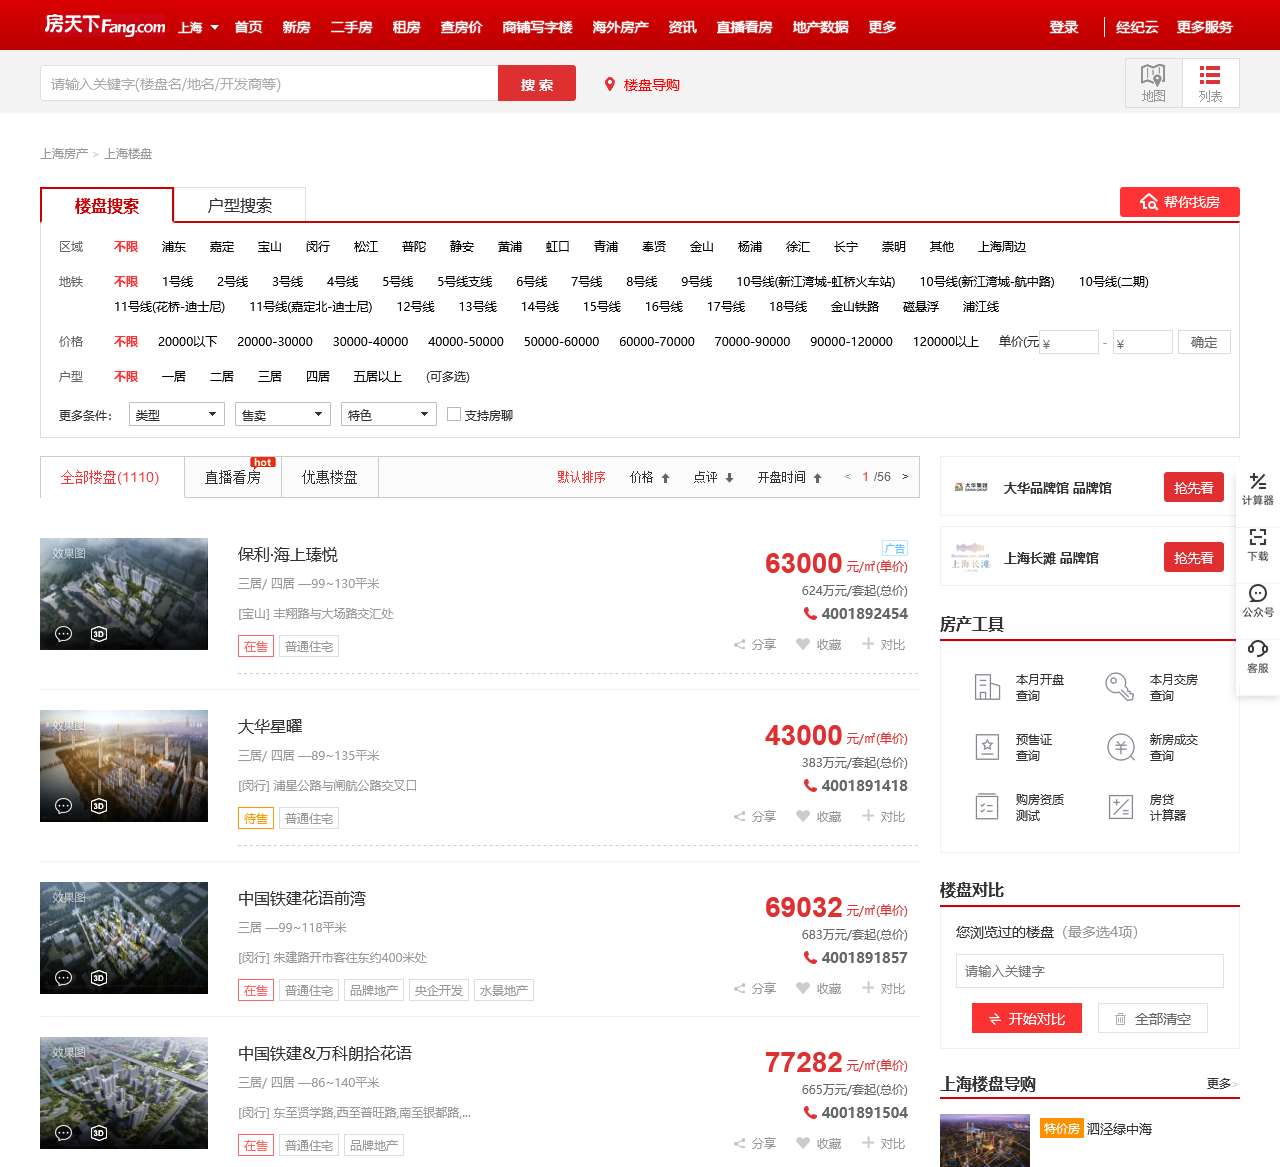Open 本月开盘查询 tool icon
Screen dimensions: 1280x1167
click(x=987, y=687)
